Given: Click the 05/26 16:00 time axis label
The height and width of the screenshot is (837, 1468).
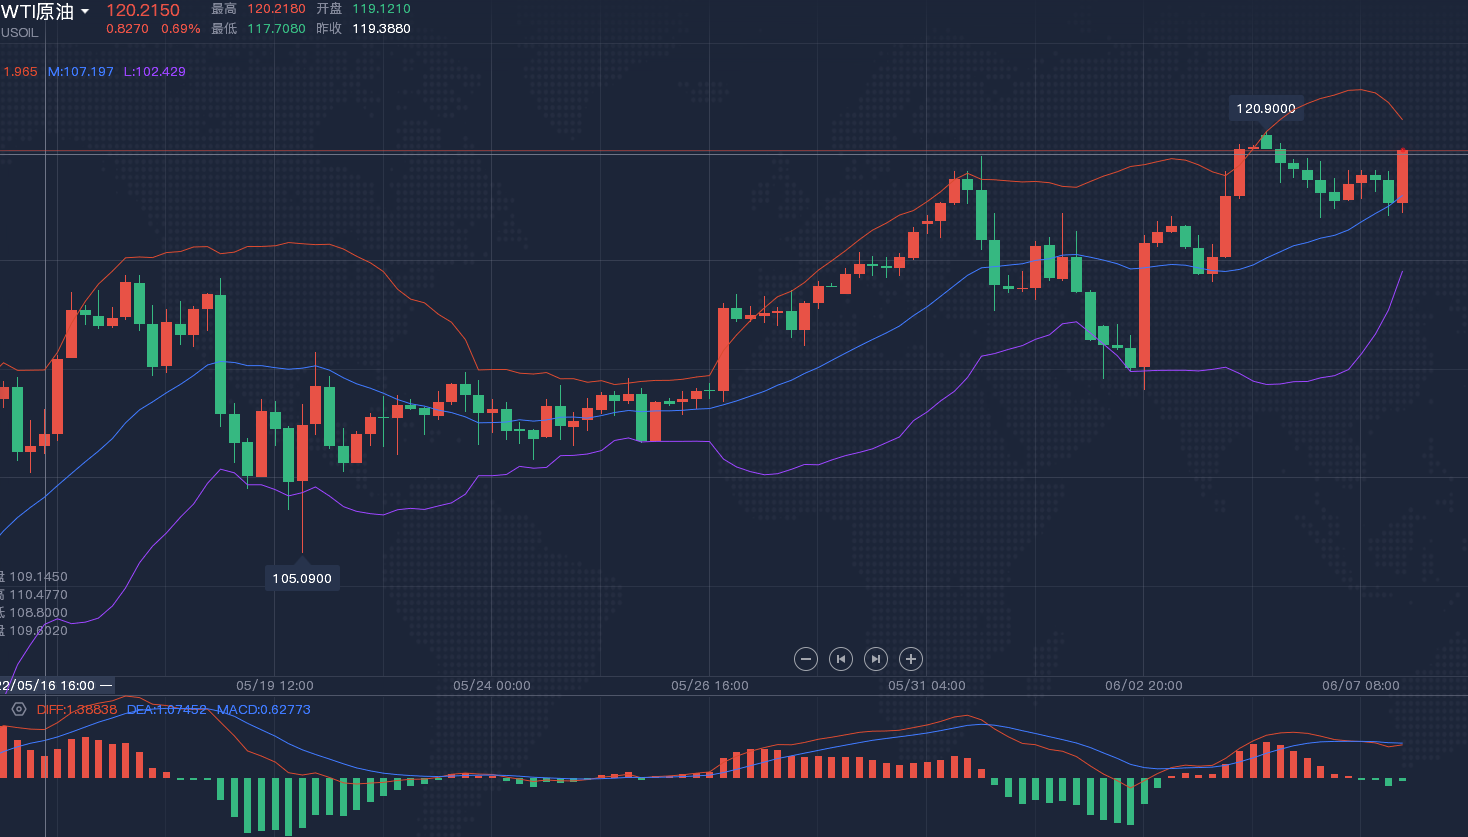Looking at the screenshot, I should 710,686.
